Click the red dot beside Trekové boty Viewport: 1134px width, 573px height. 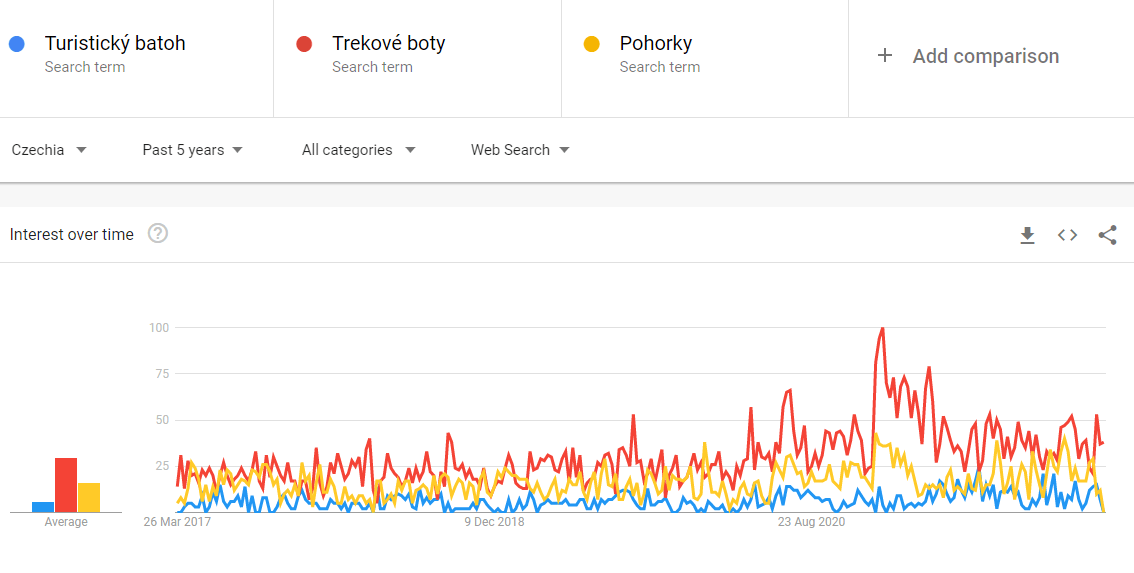(304, 44)
